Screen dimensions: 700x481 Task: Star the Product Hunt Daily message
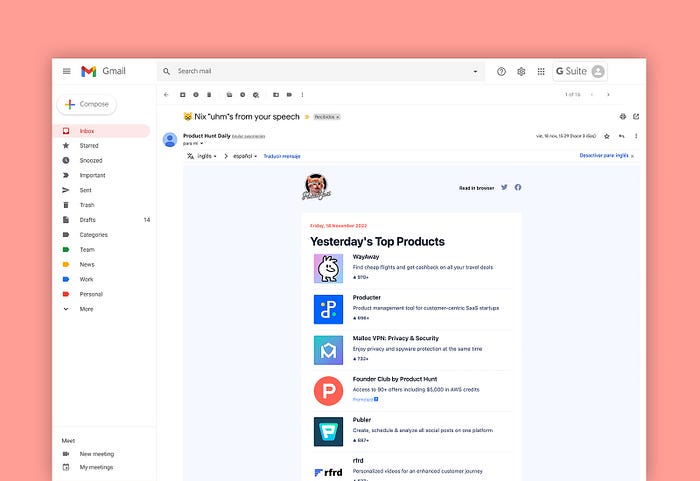[x=607, y=136]
